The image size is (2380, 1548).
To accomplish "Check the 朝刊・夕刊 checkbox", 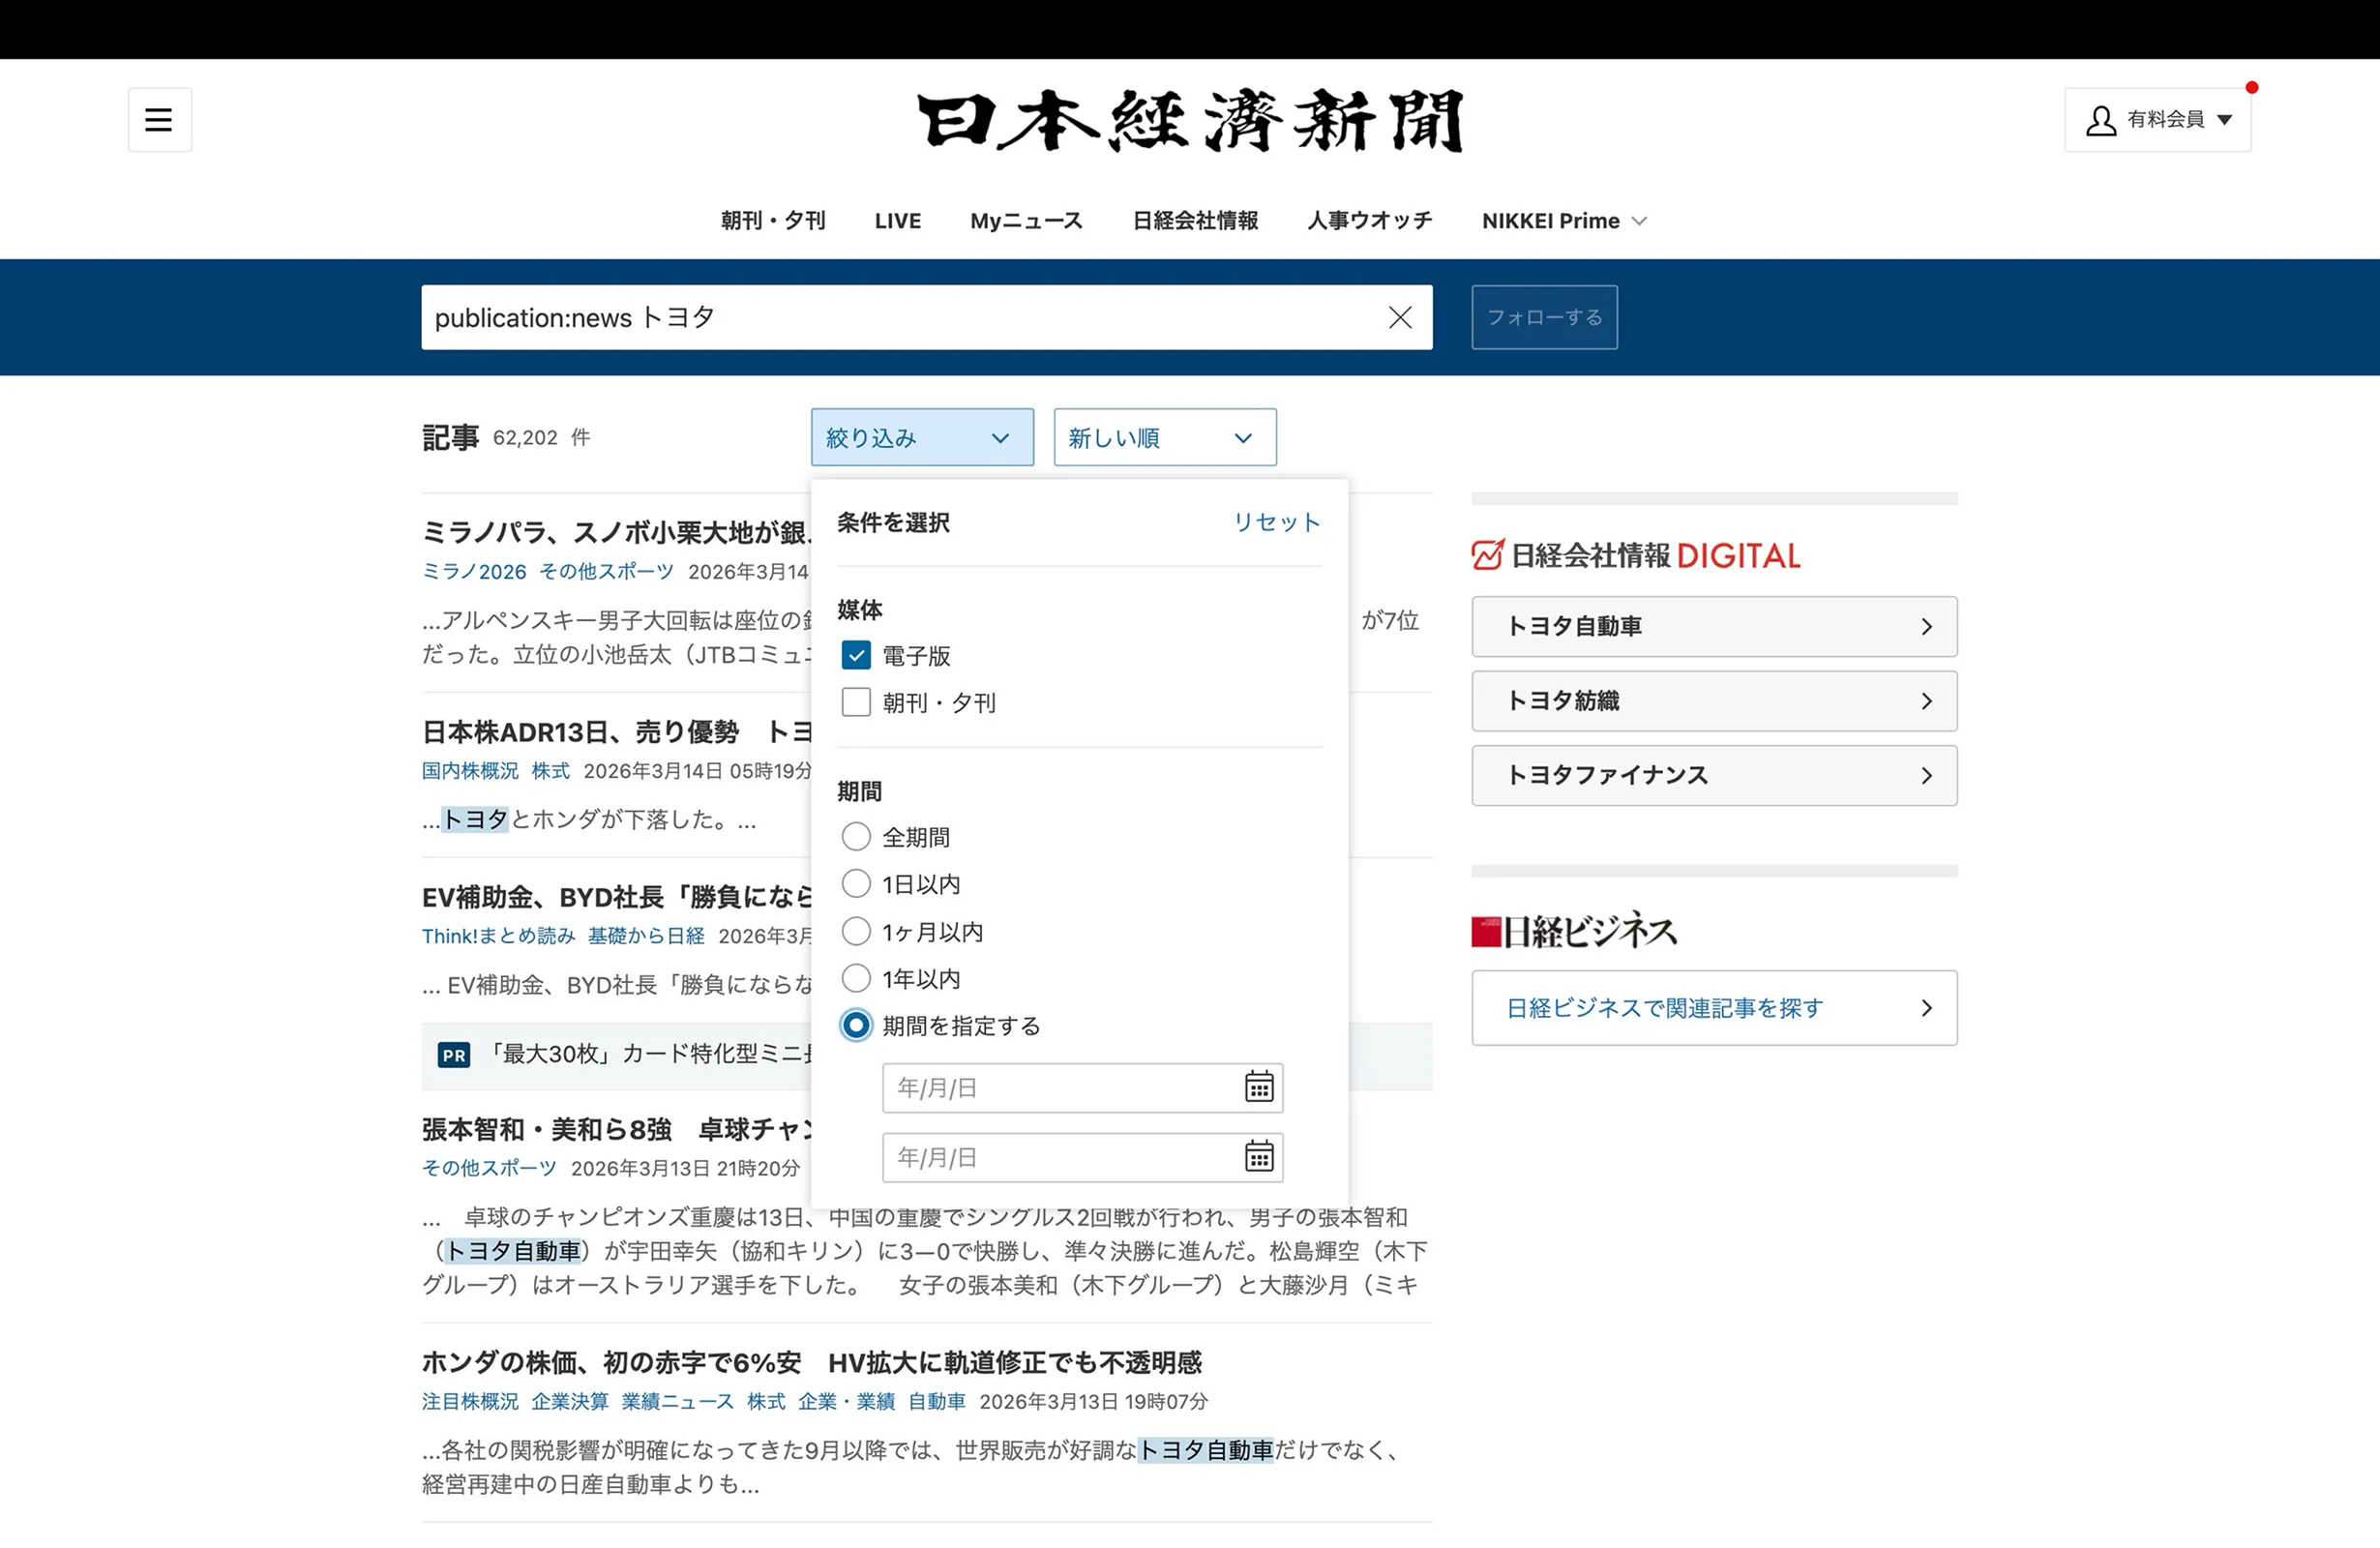I will tap(856, 703).
